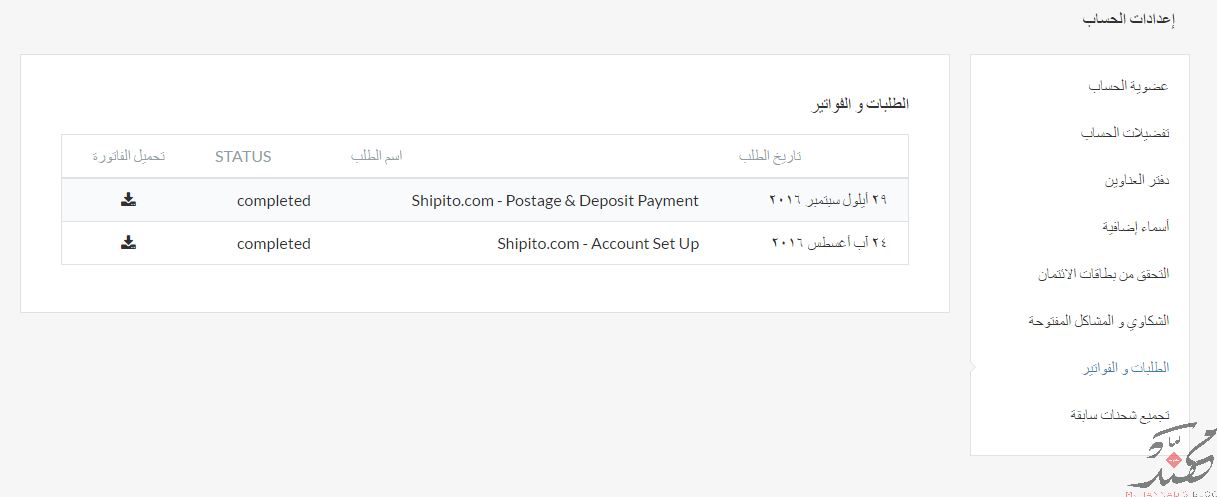Viewport: 1217px width, 497px height.
Task: Select Shipito.com - Account Set Up row
Action: 485,243
